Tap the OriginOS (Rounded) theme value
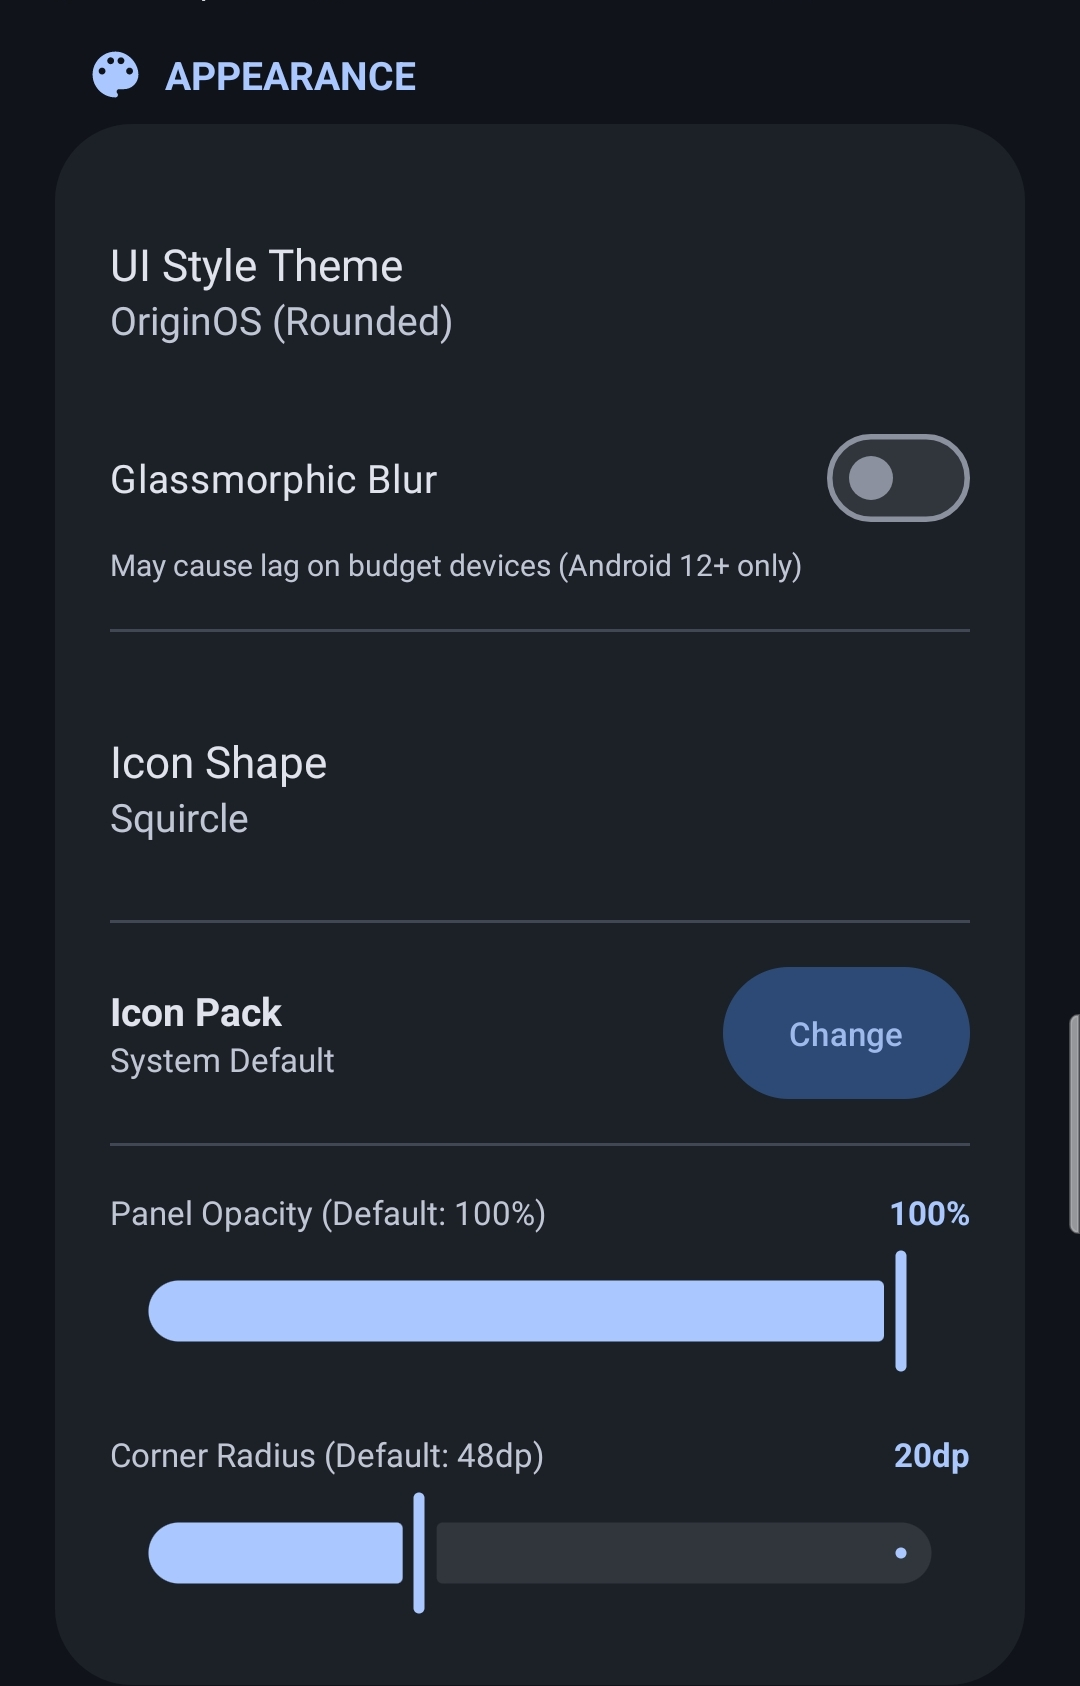This screenshot has height=1686, width=1080. pos(281,322)
